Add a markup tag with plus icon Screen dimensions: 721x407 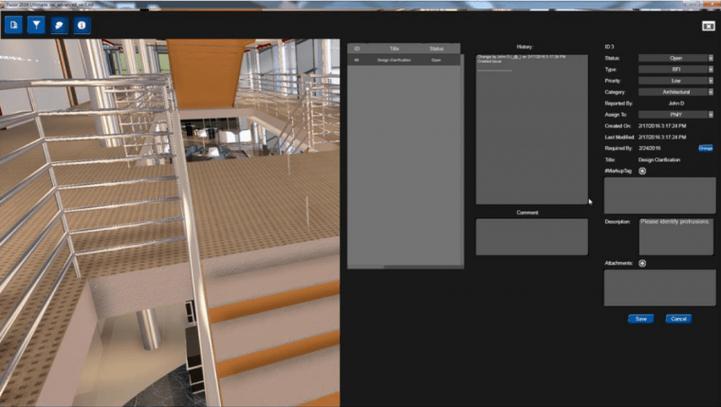642,171
